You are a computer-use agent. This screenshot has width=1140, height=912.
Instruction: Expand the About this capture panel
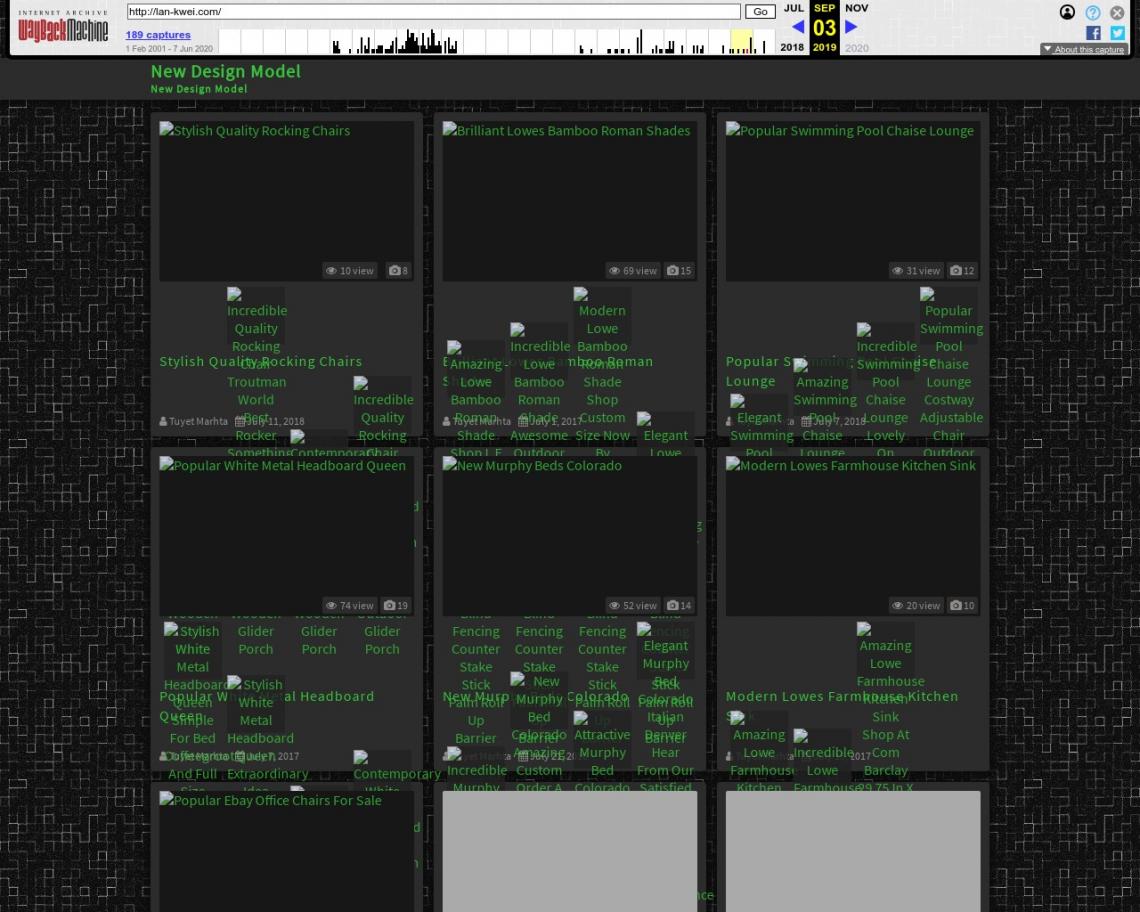(x=1084, y=49)
